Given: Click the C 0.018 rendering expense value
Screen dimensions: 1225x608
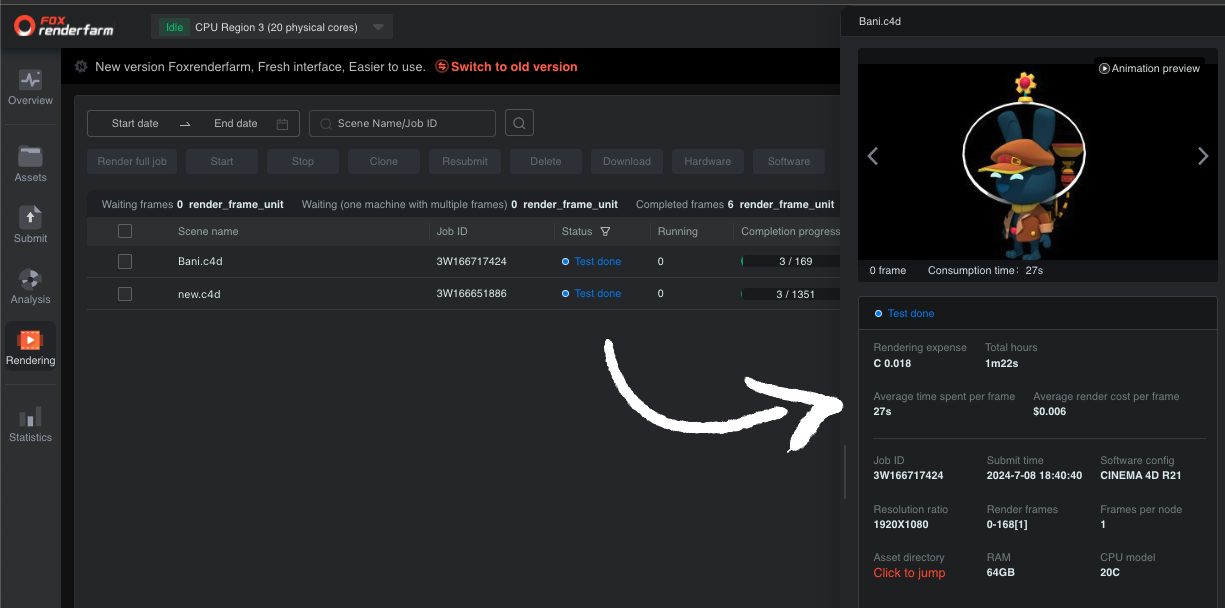Looking at the screenshot, I should click(x=892, y=363).
